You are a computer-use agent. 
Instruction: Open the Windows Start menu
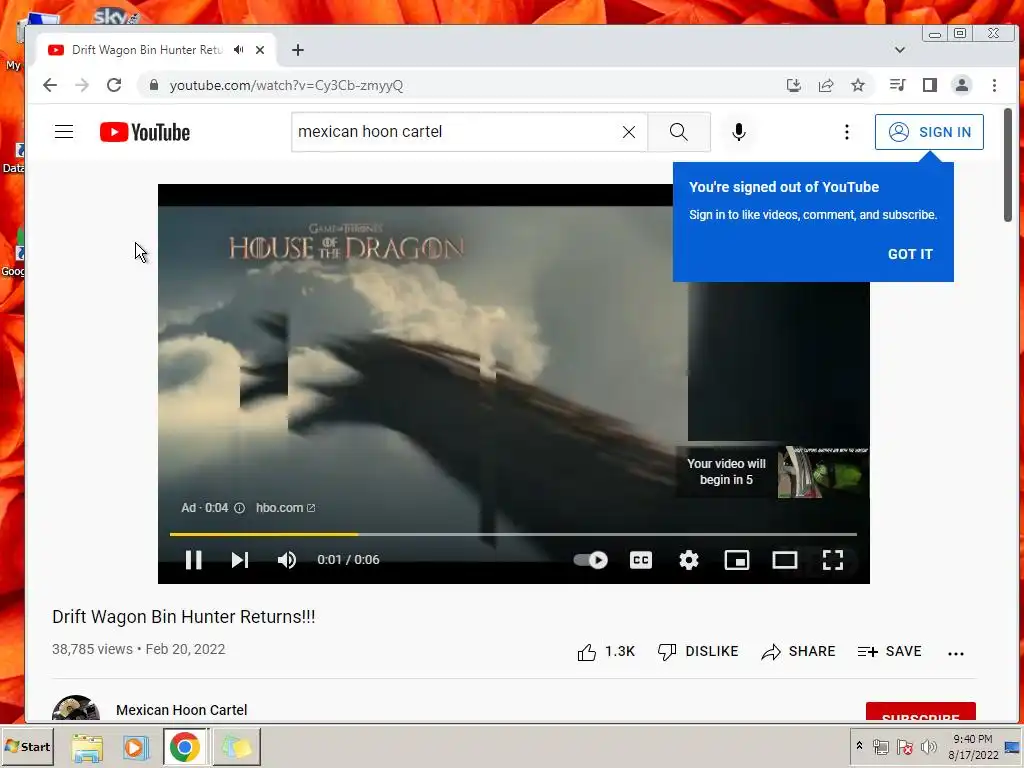pyautogui.click(x=27, y=746)
